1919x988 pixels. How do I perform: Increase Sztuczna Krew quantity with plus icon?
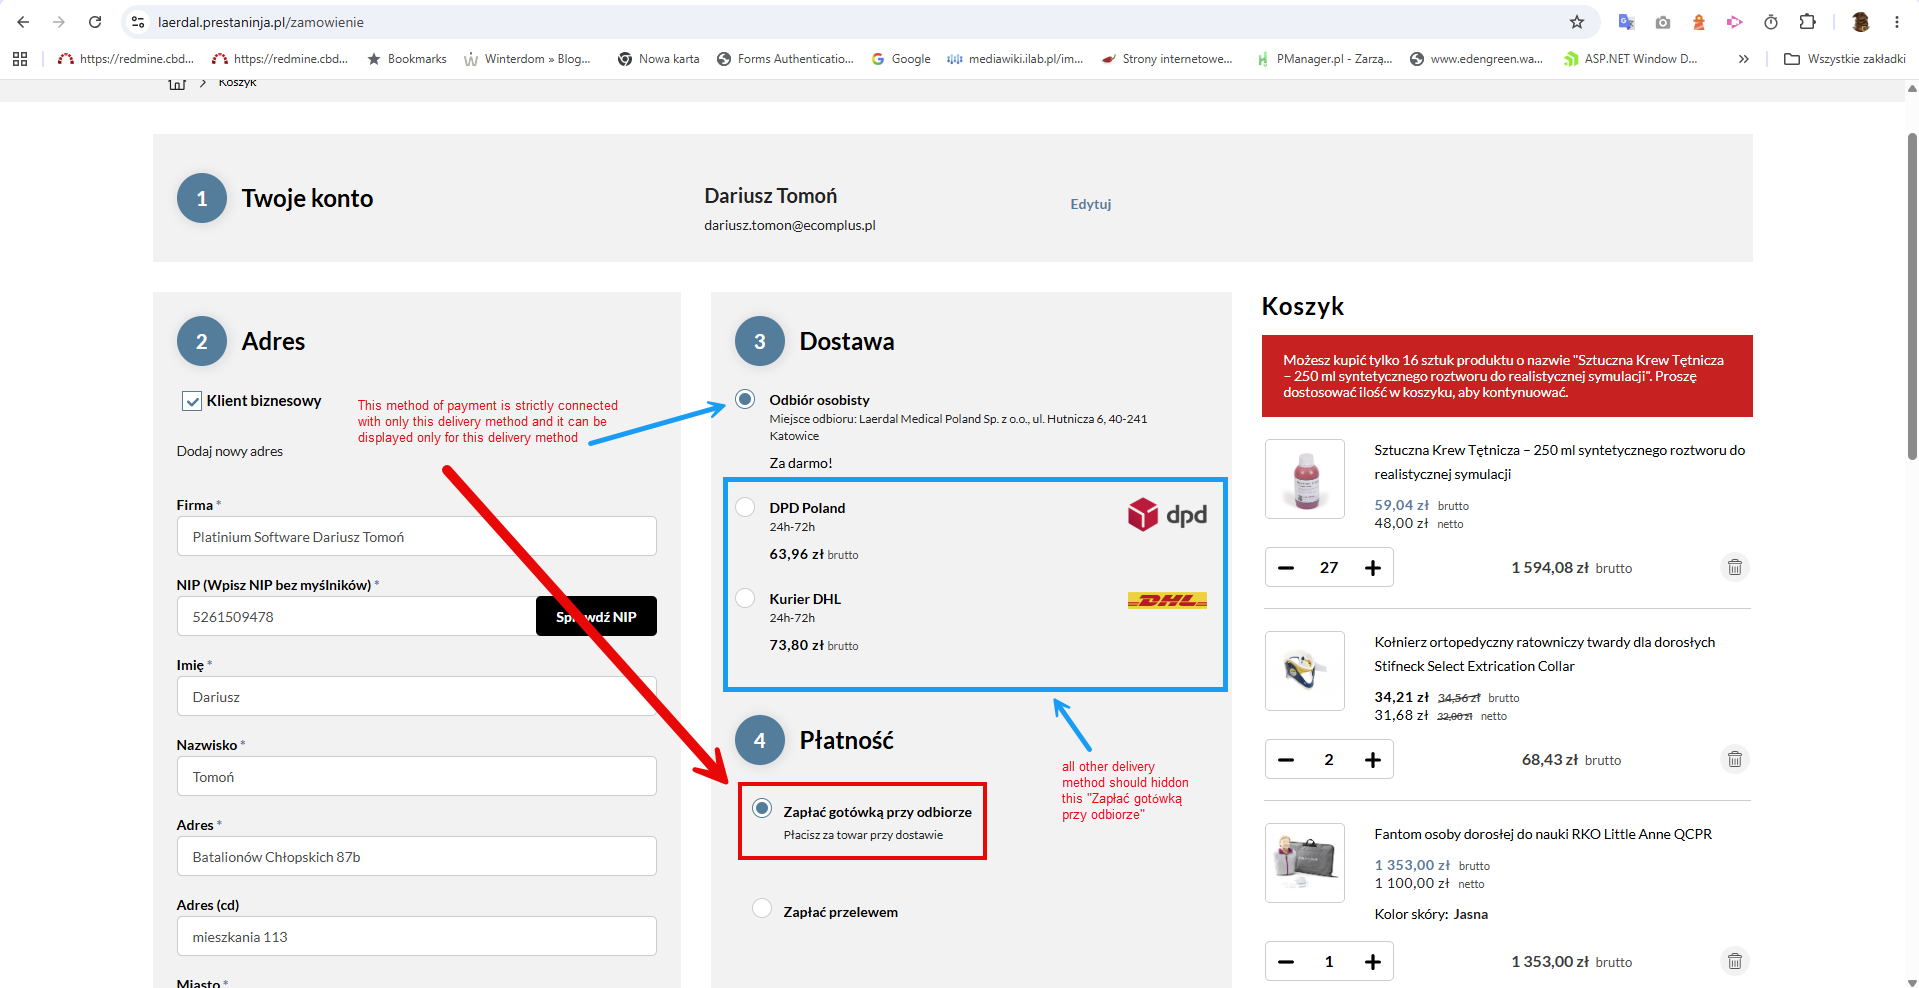(1373, 567)
